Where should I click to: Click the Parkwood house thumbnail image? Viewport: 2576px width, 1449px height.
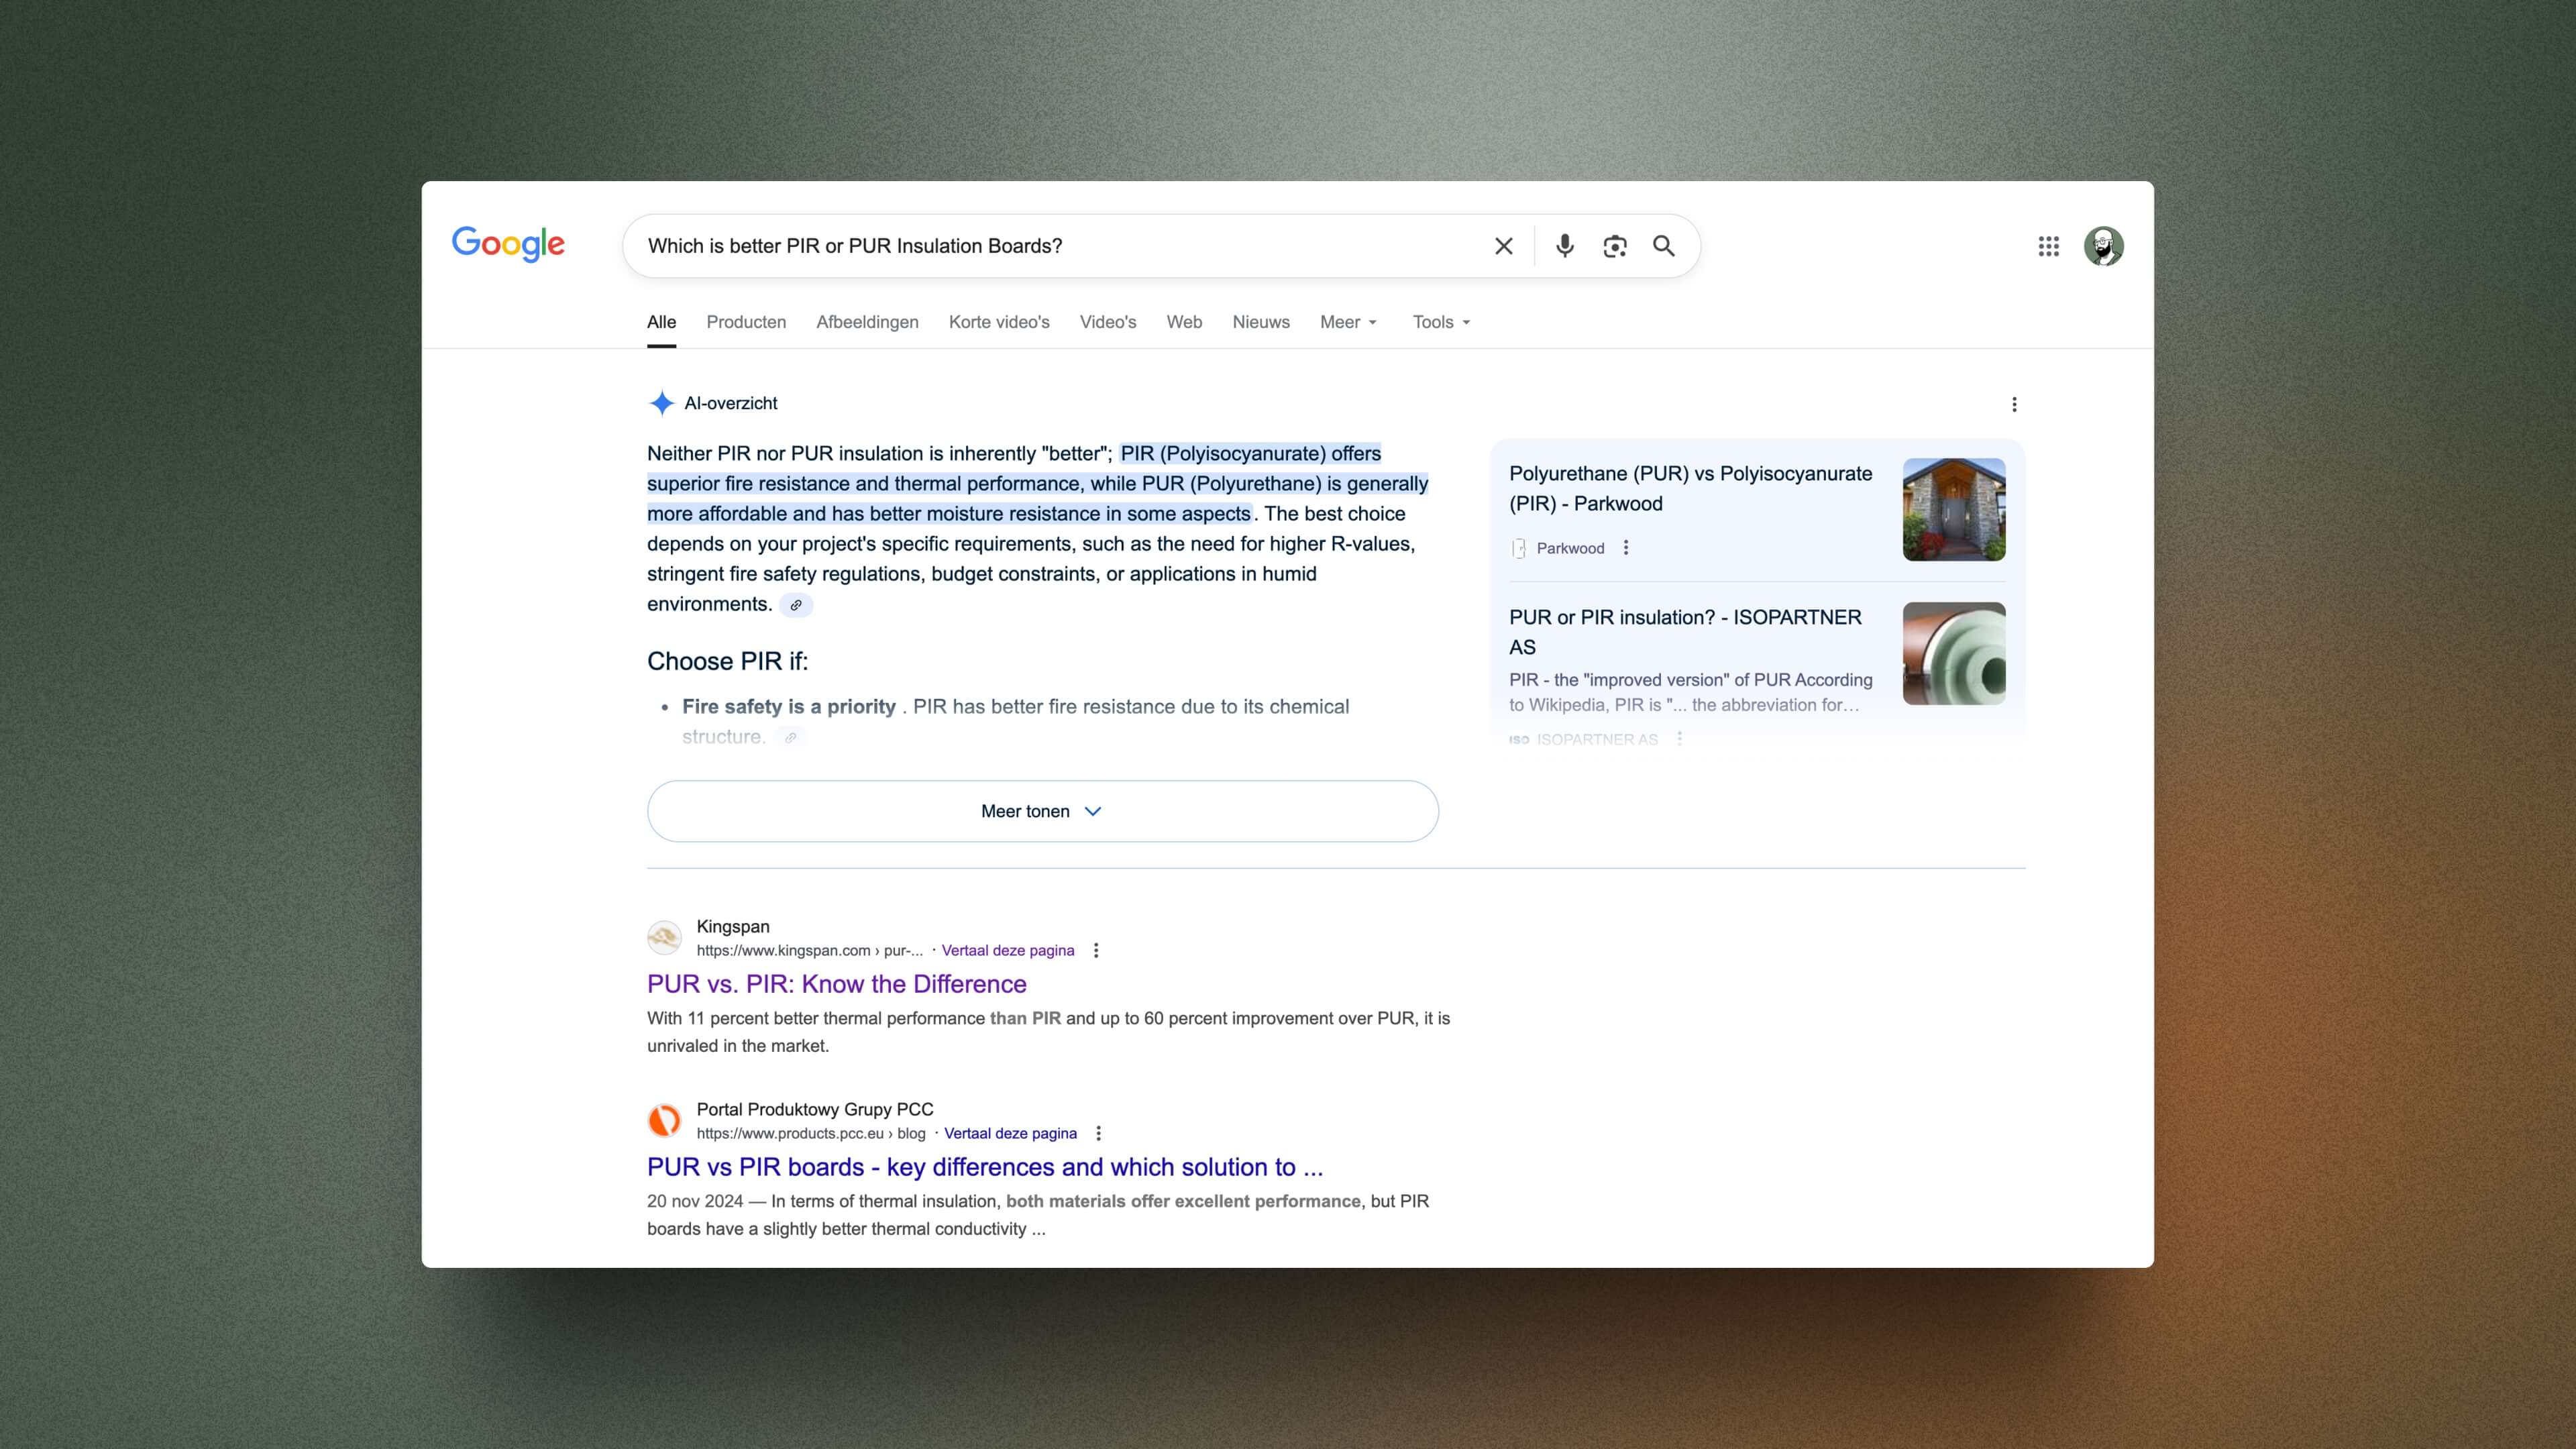pyautogui.click(x=1953, y=509)
